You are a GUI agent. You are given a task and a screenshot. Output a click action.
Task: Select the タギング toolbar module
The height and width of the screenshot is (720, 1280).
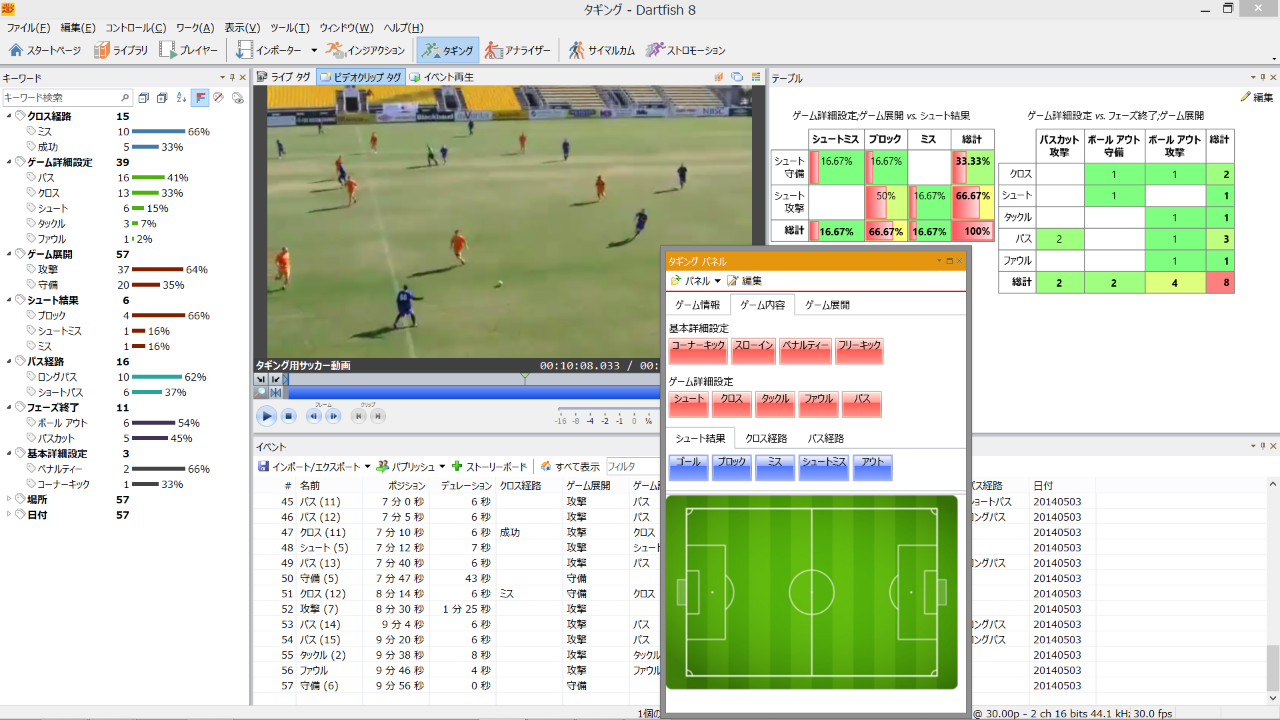click(447, 50)
